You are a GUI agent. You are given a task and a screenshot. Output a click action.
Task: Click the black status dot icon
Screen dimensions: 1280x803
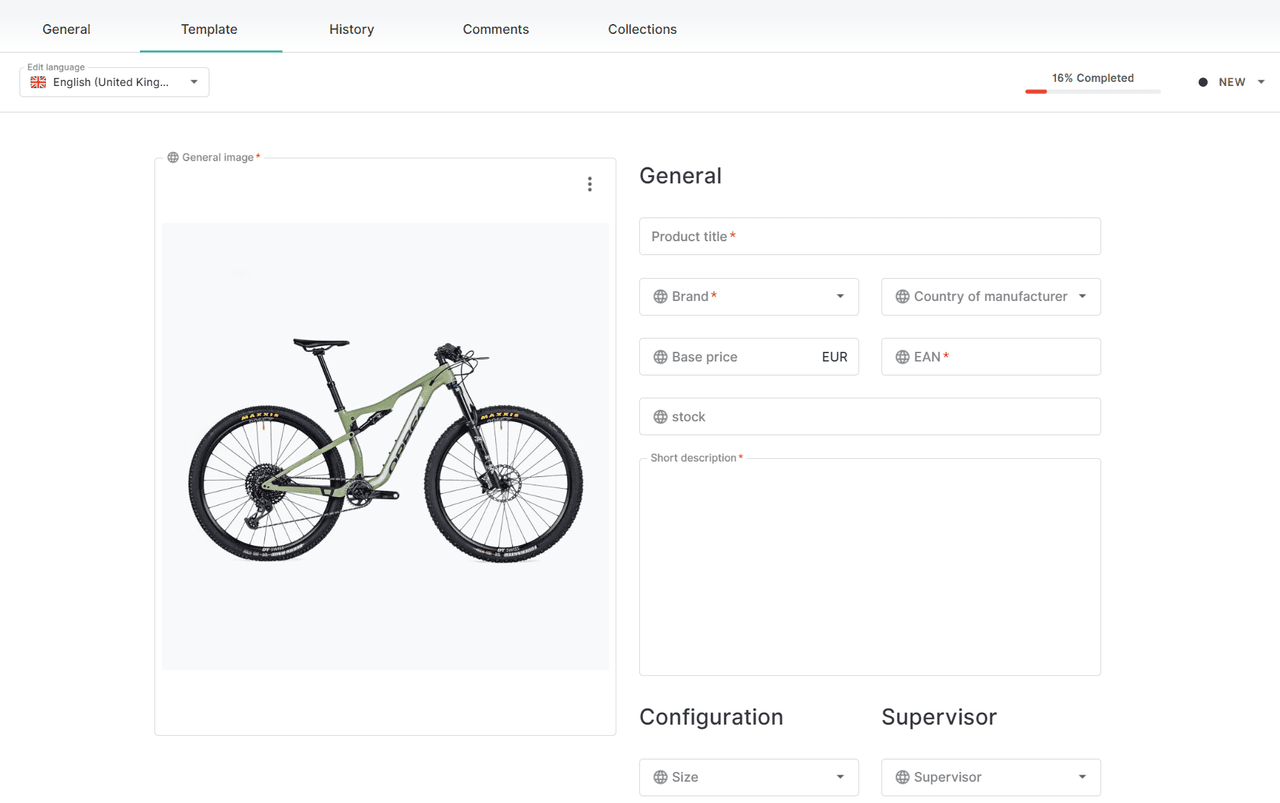(1203, 82)
